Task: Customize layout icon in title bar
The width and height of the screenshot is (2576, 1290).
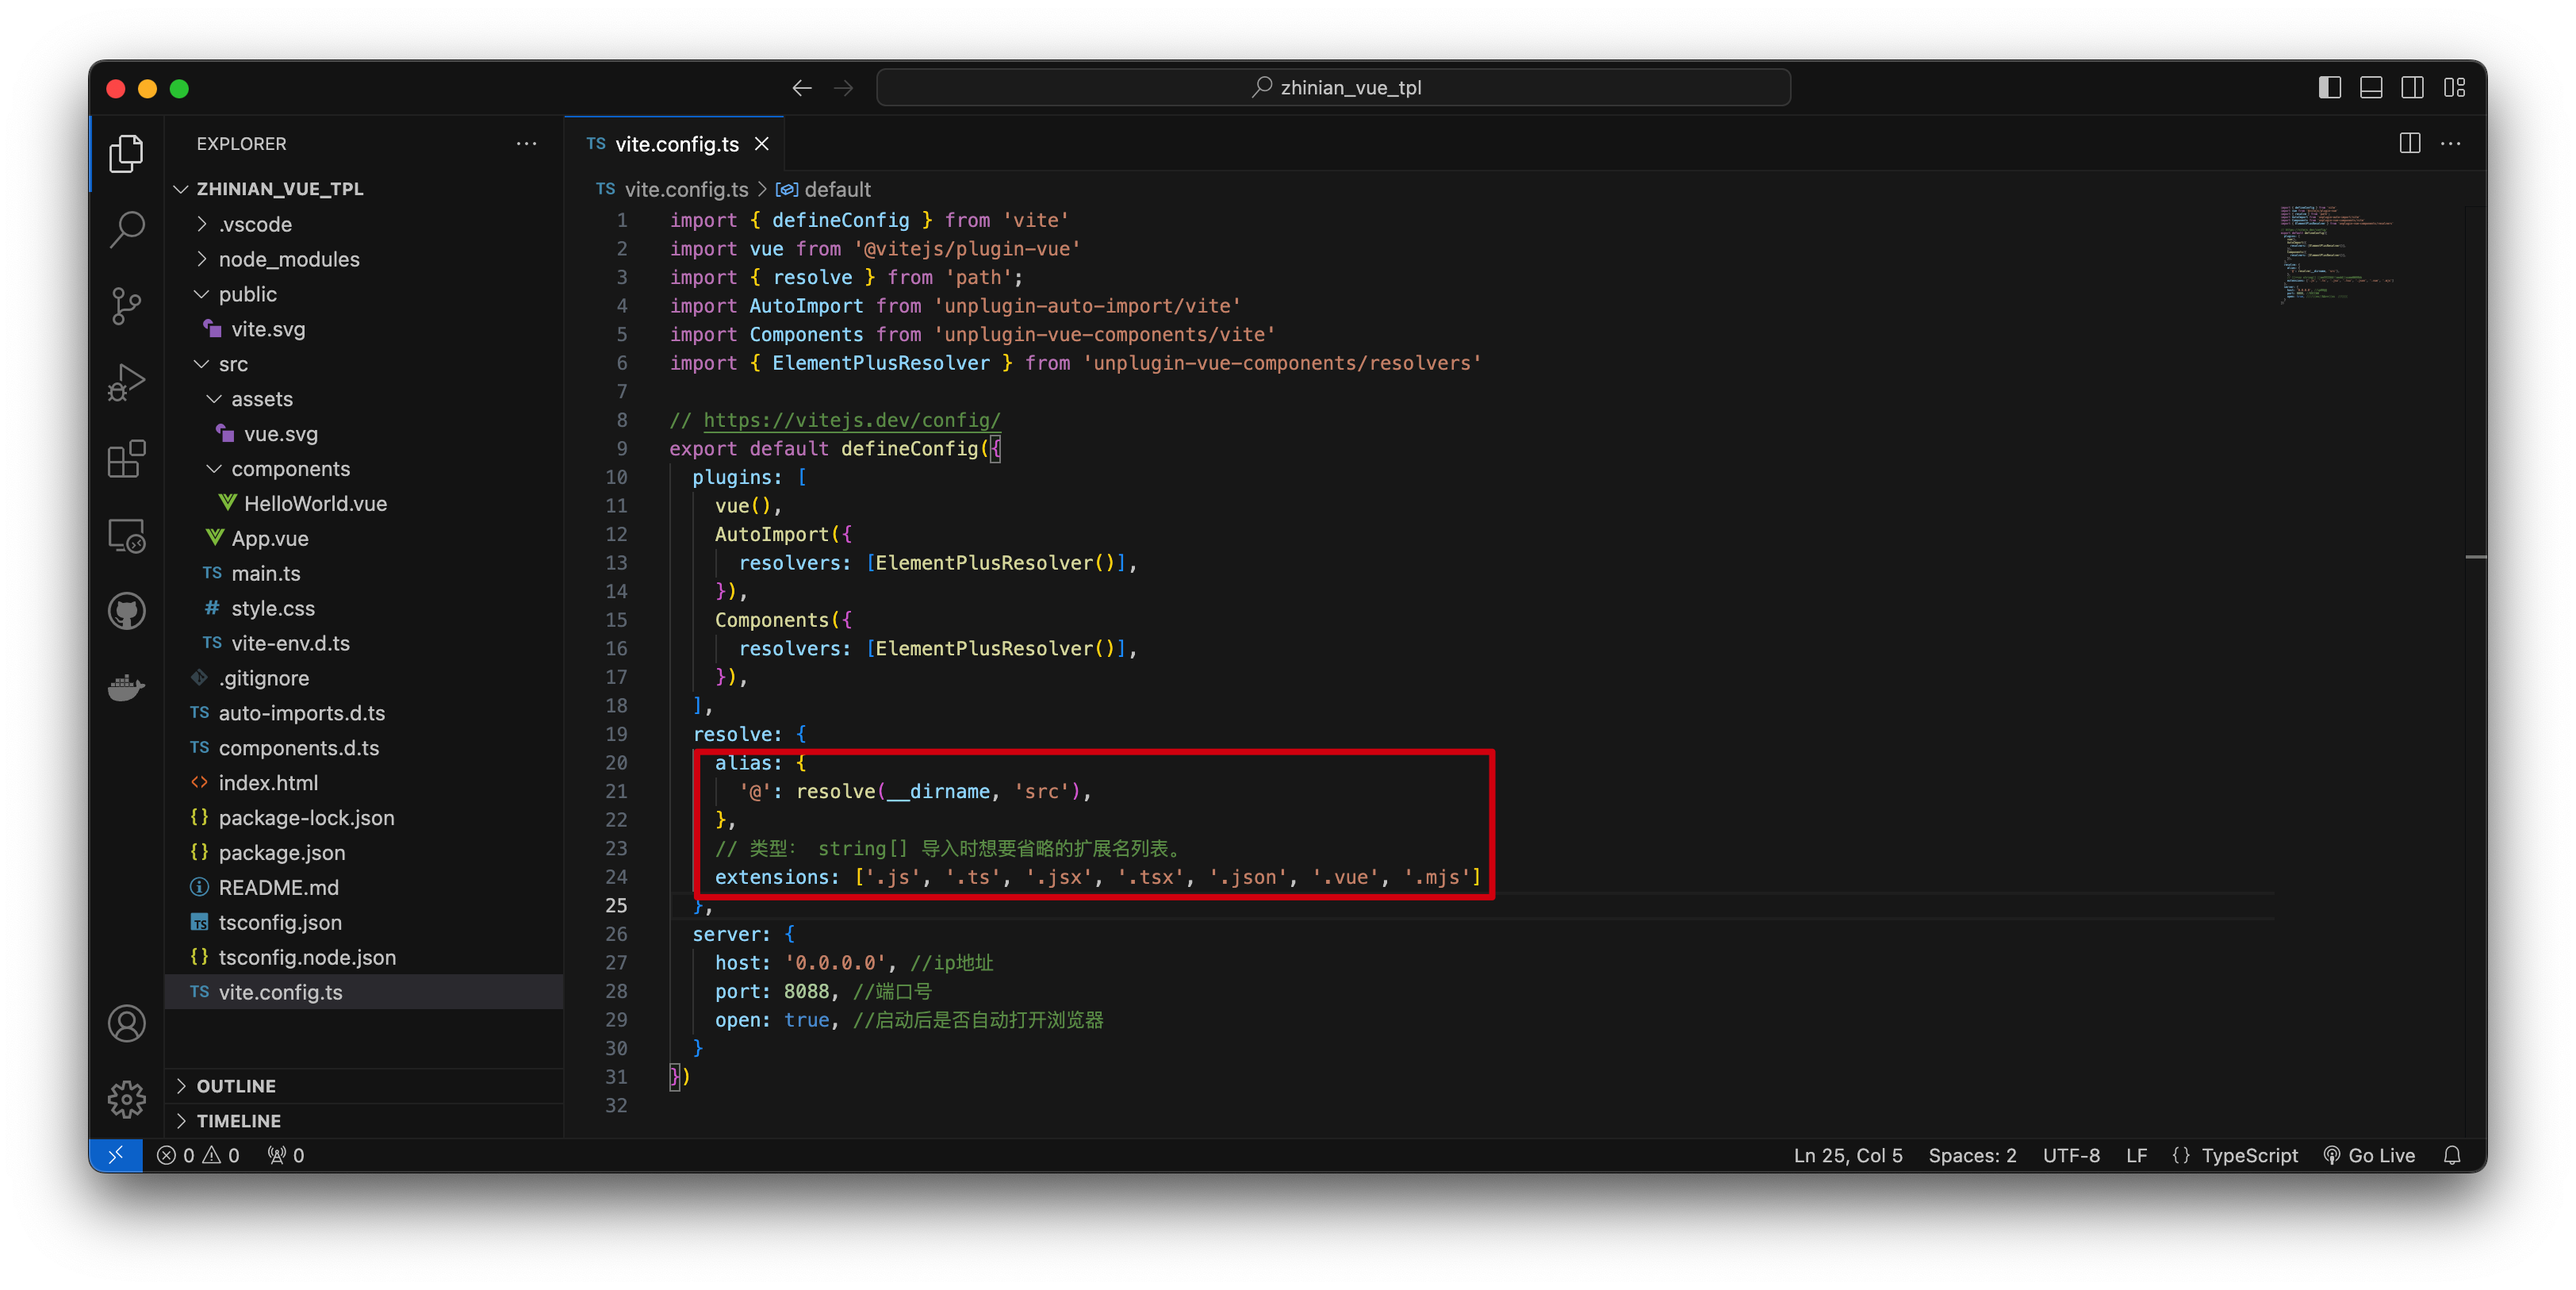Action: tap(2455, 88)
